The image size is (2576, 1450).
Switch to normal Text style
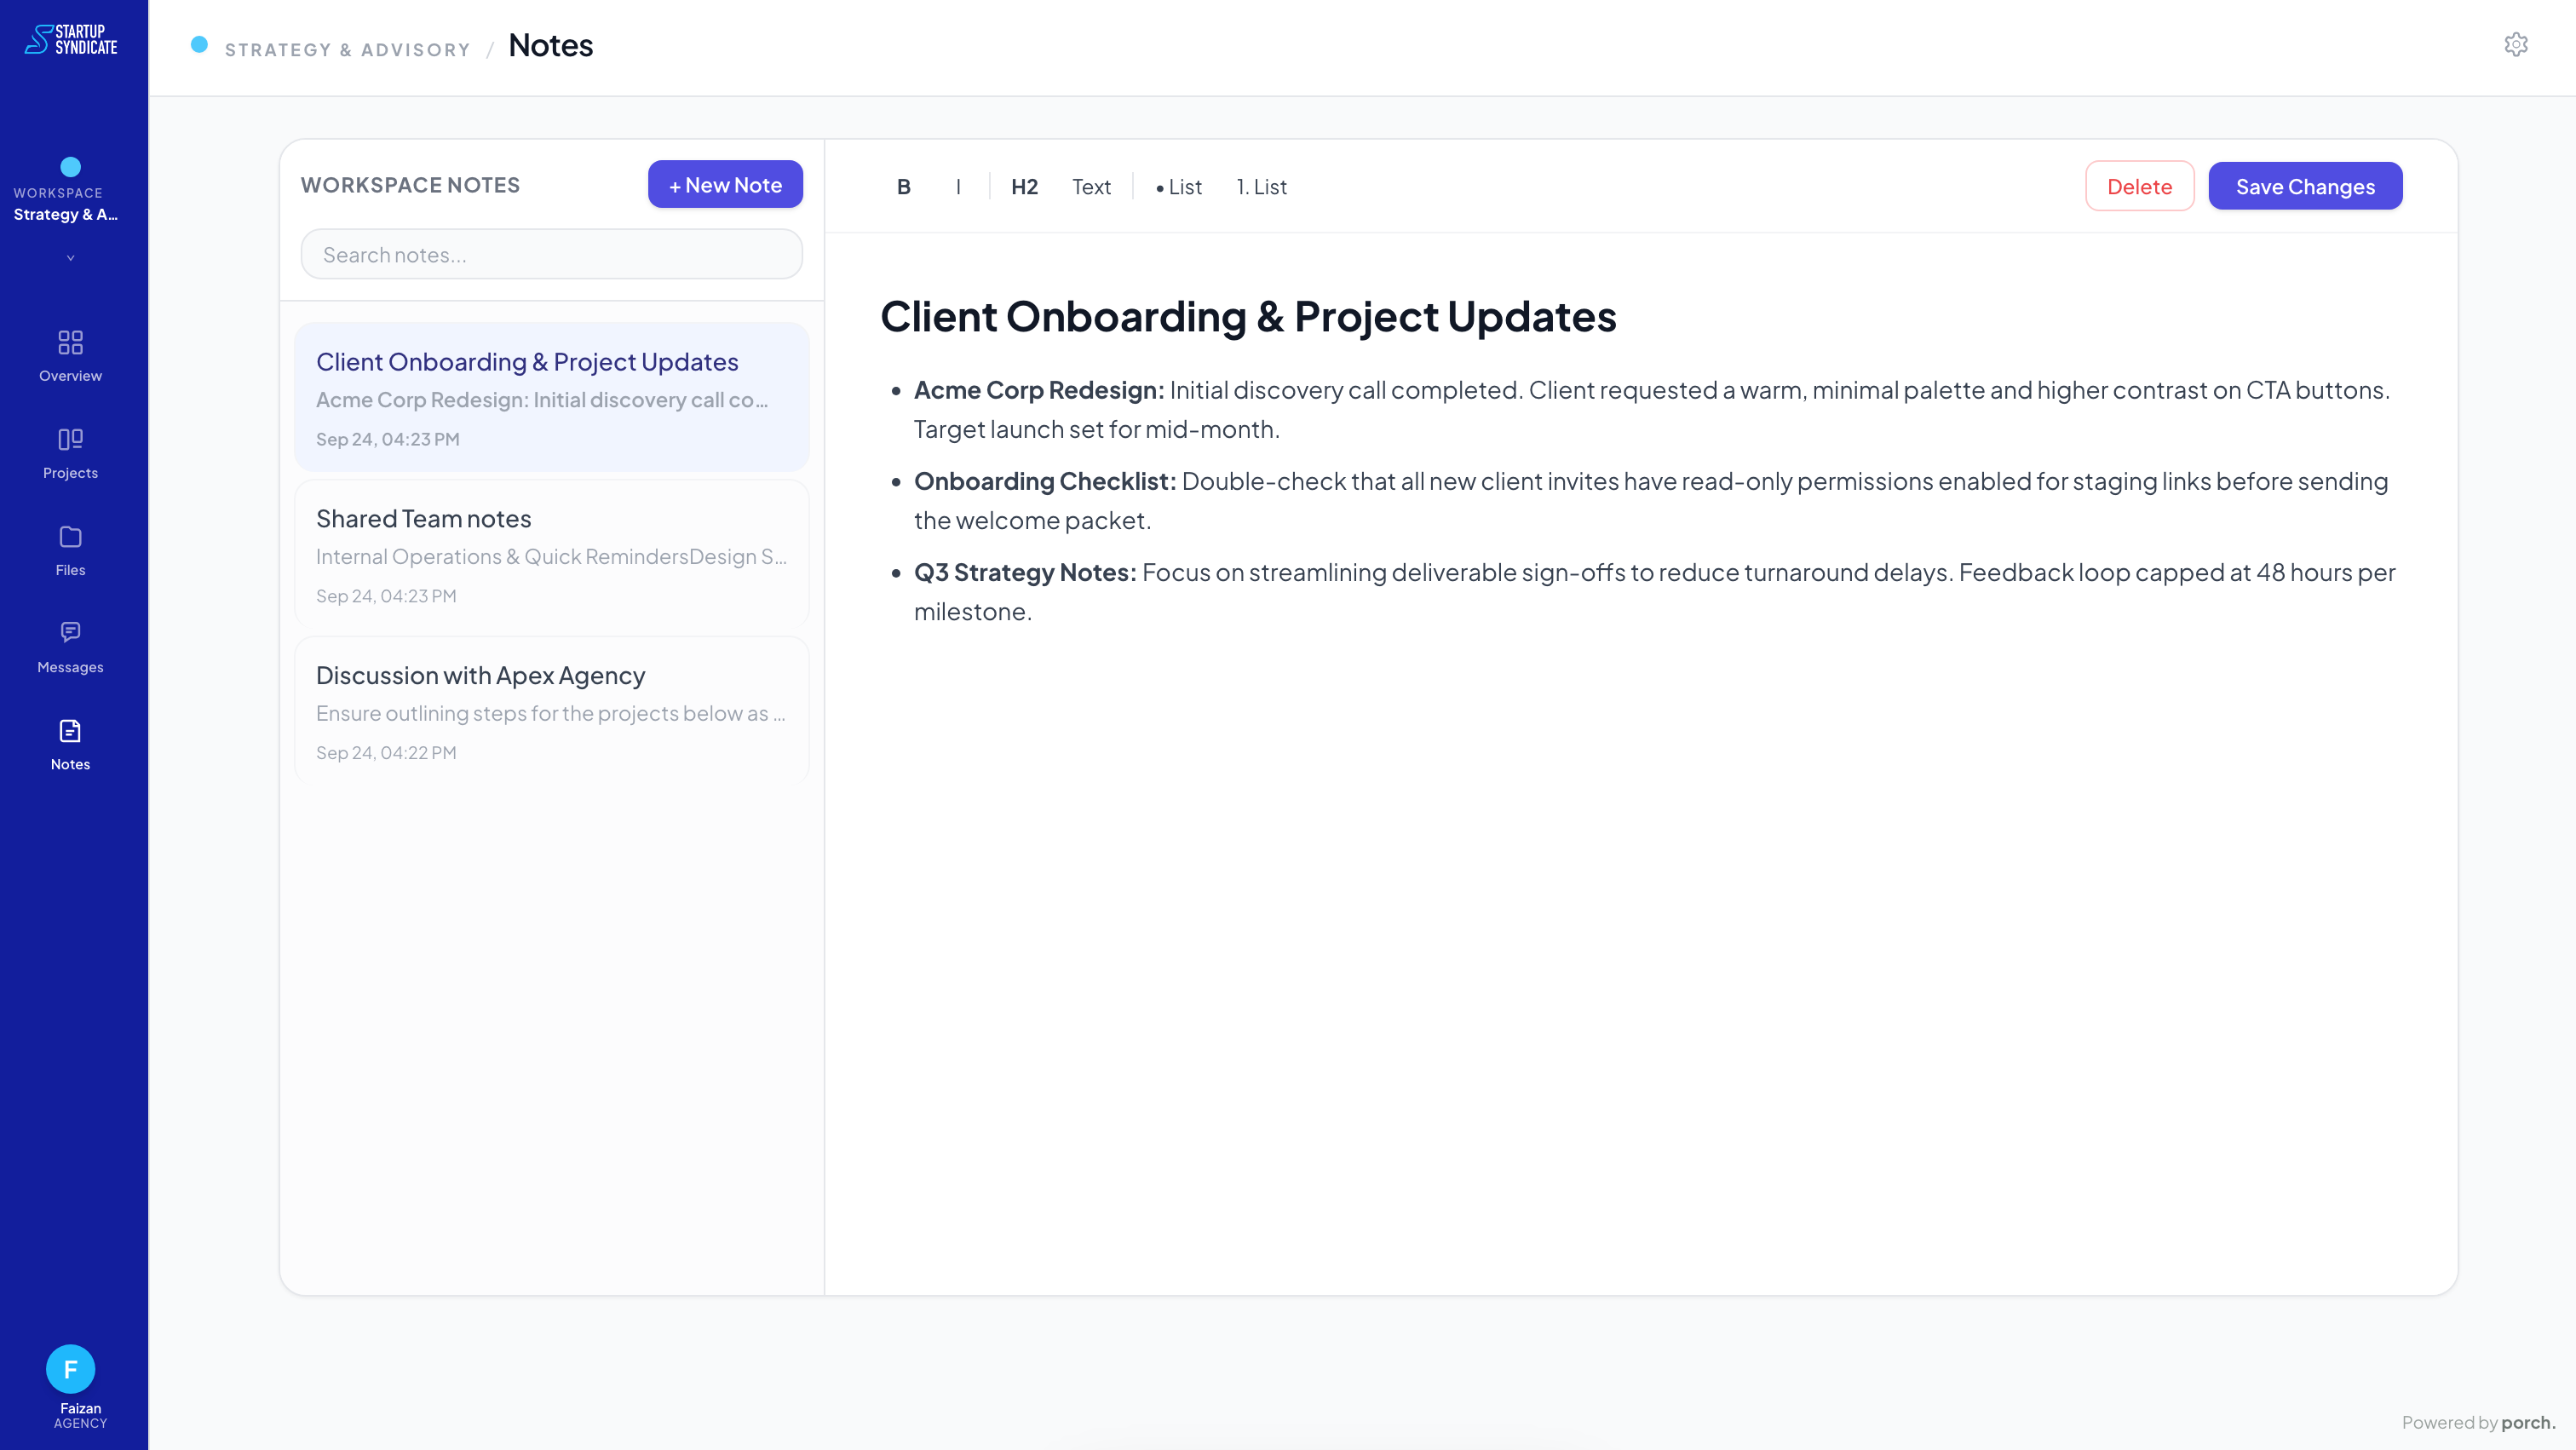pyautogui.click(x=1091, y=187)
